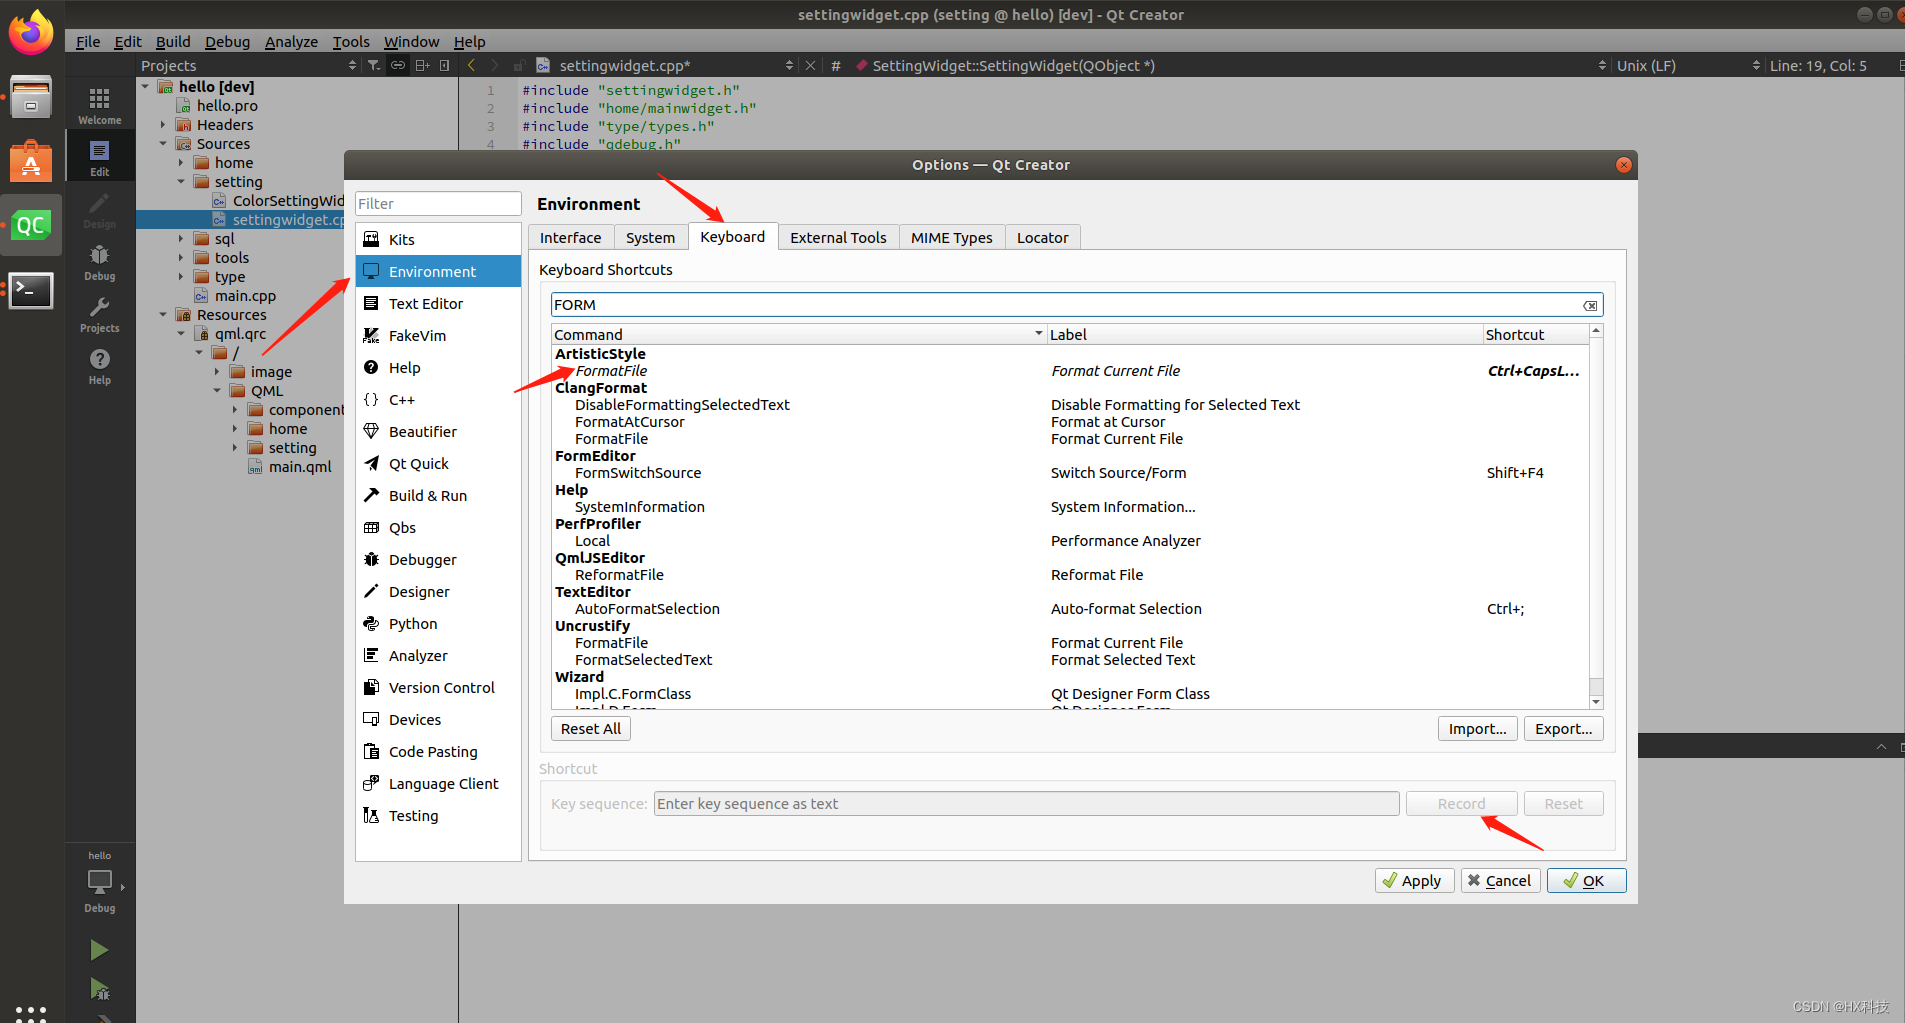Viewport: 1905px width, 1023px height.
Task: Switch to the MIME Types tab
Action: [x=952, y=237]
